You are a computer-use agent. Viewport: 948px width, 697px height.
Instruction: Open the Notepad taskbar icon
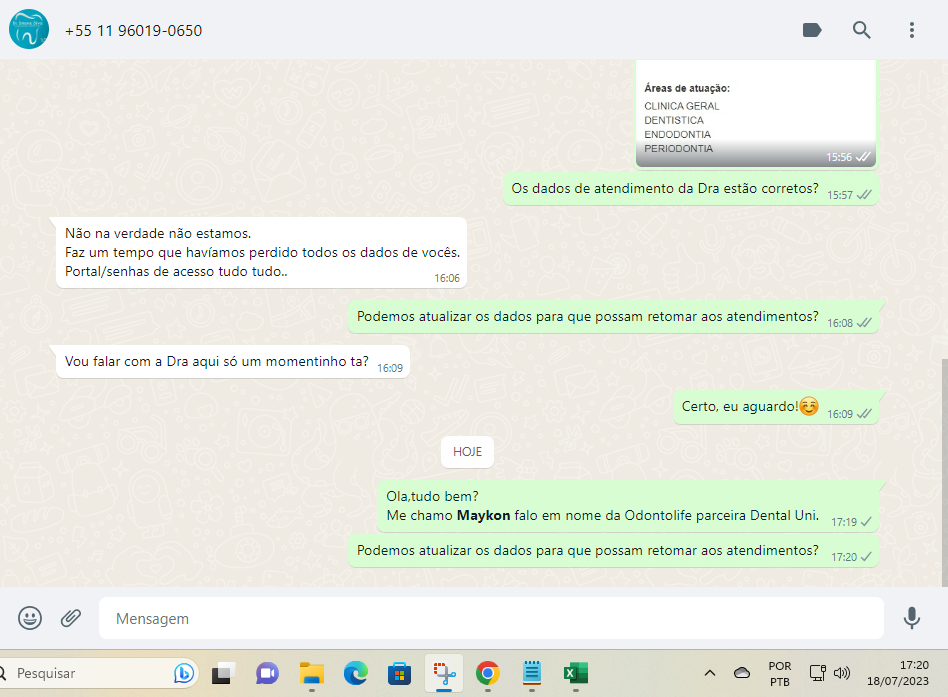pos(531,673)
